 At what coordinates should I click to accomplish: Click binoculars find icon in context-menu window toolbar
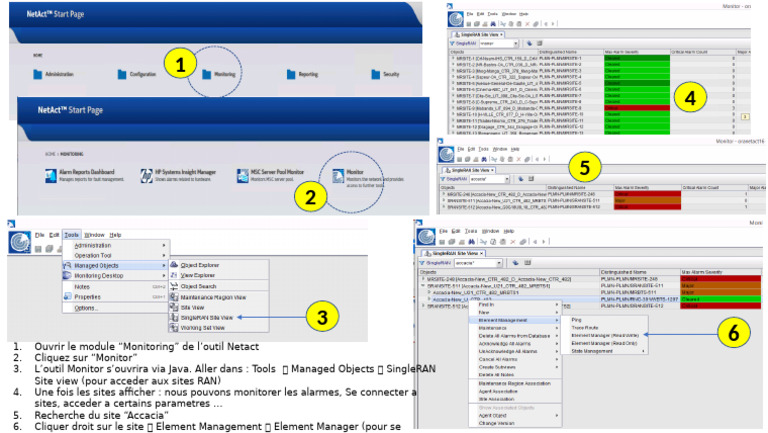tap(471, 241)
